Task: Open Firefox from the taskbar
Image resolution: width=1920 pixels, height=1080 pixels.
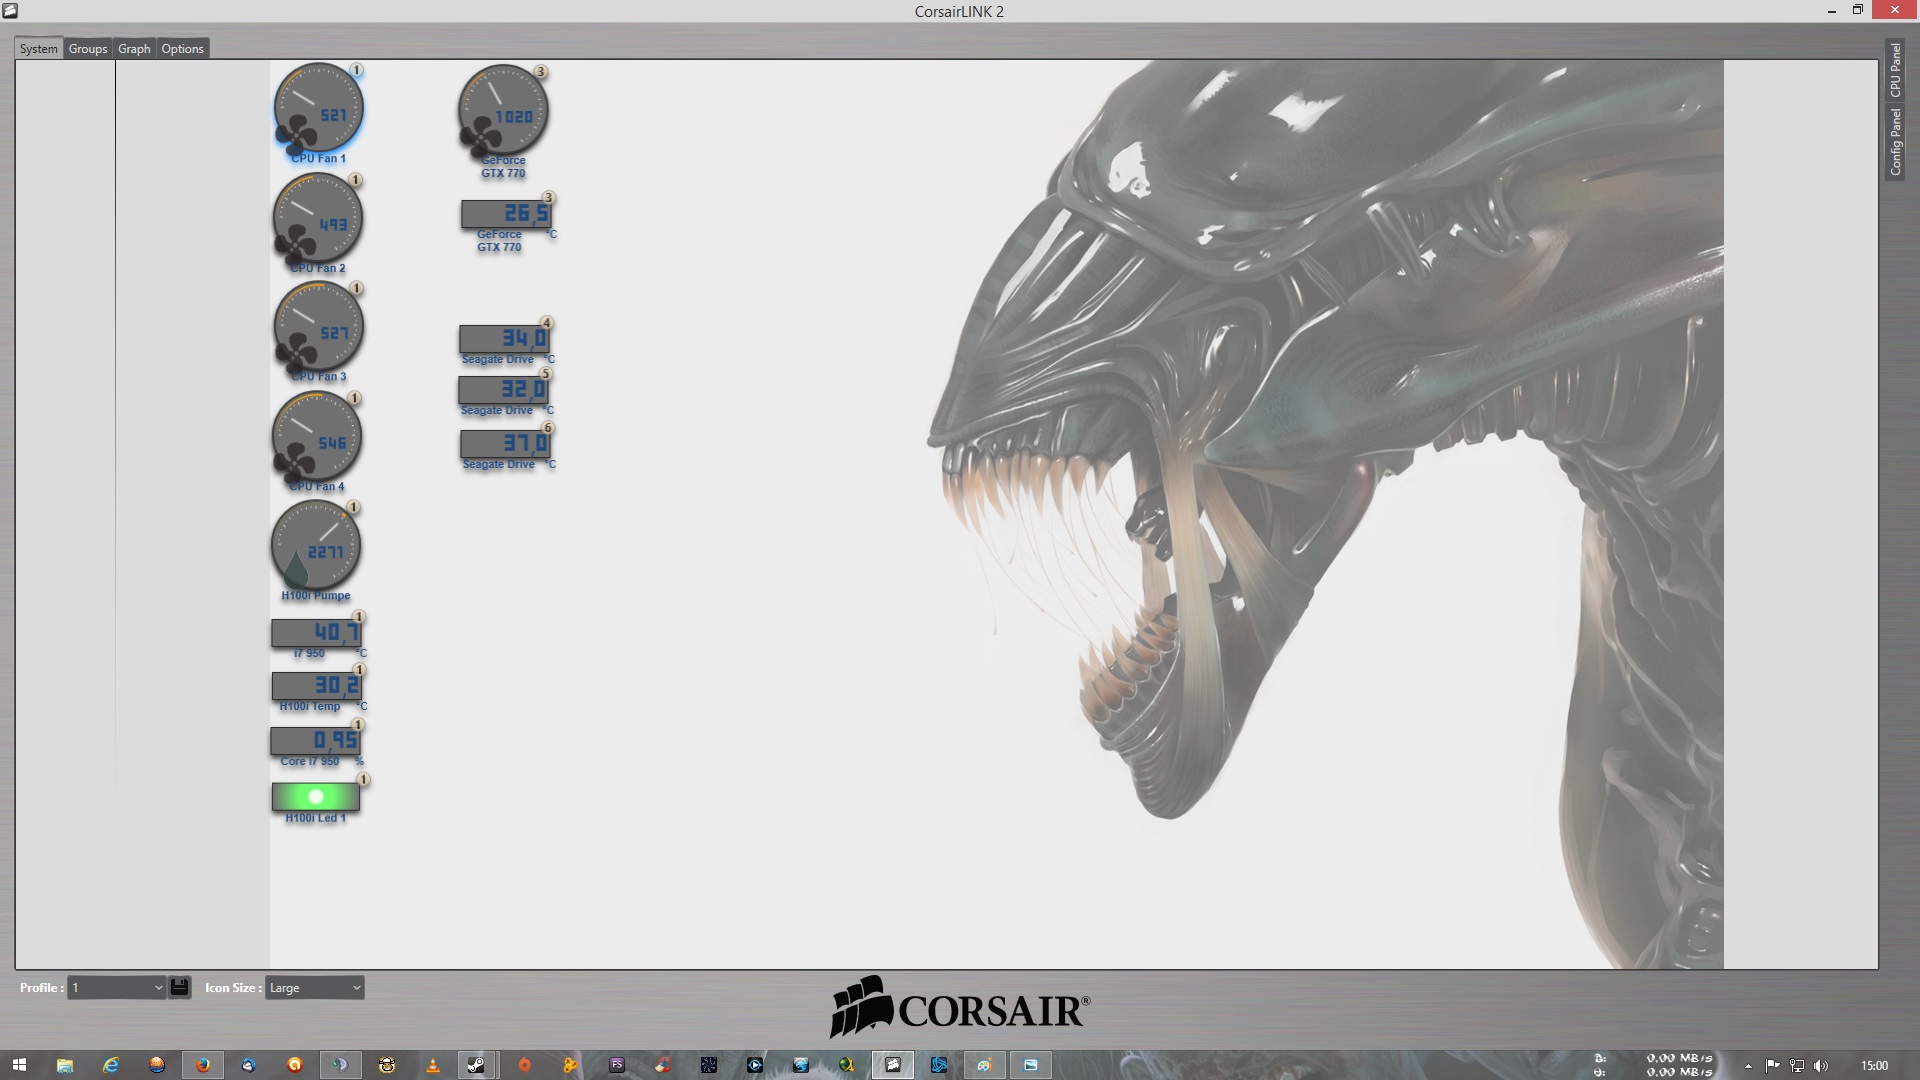Action: coord(203,1065)
